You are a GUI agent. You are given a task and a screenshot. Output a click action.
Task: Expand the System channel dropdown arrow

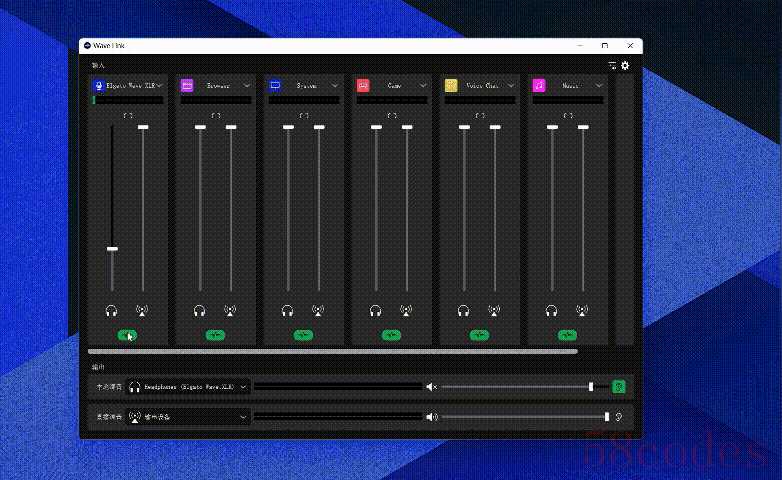click(x=335, y=86)
